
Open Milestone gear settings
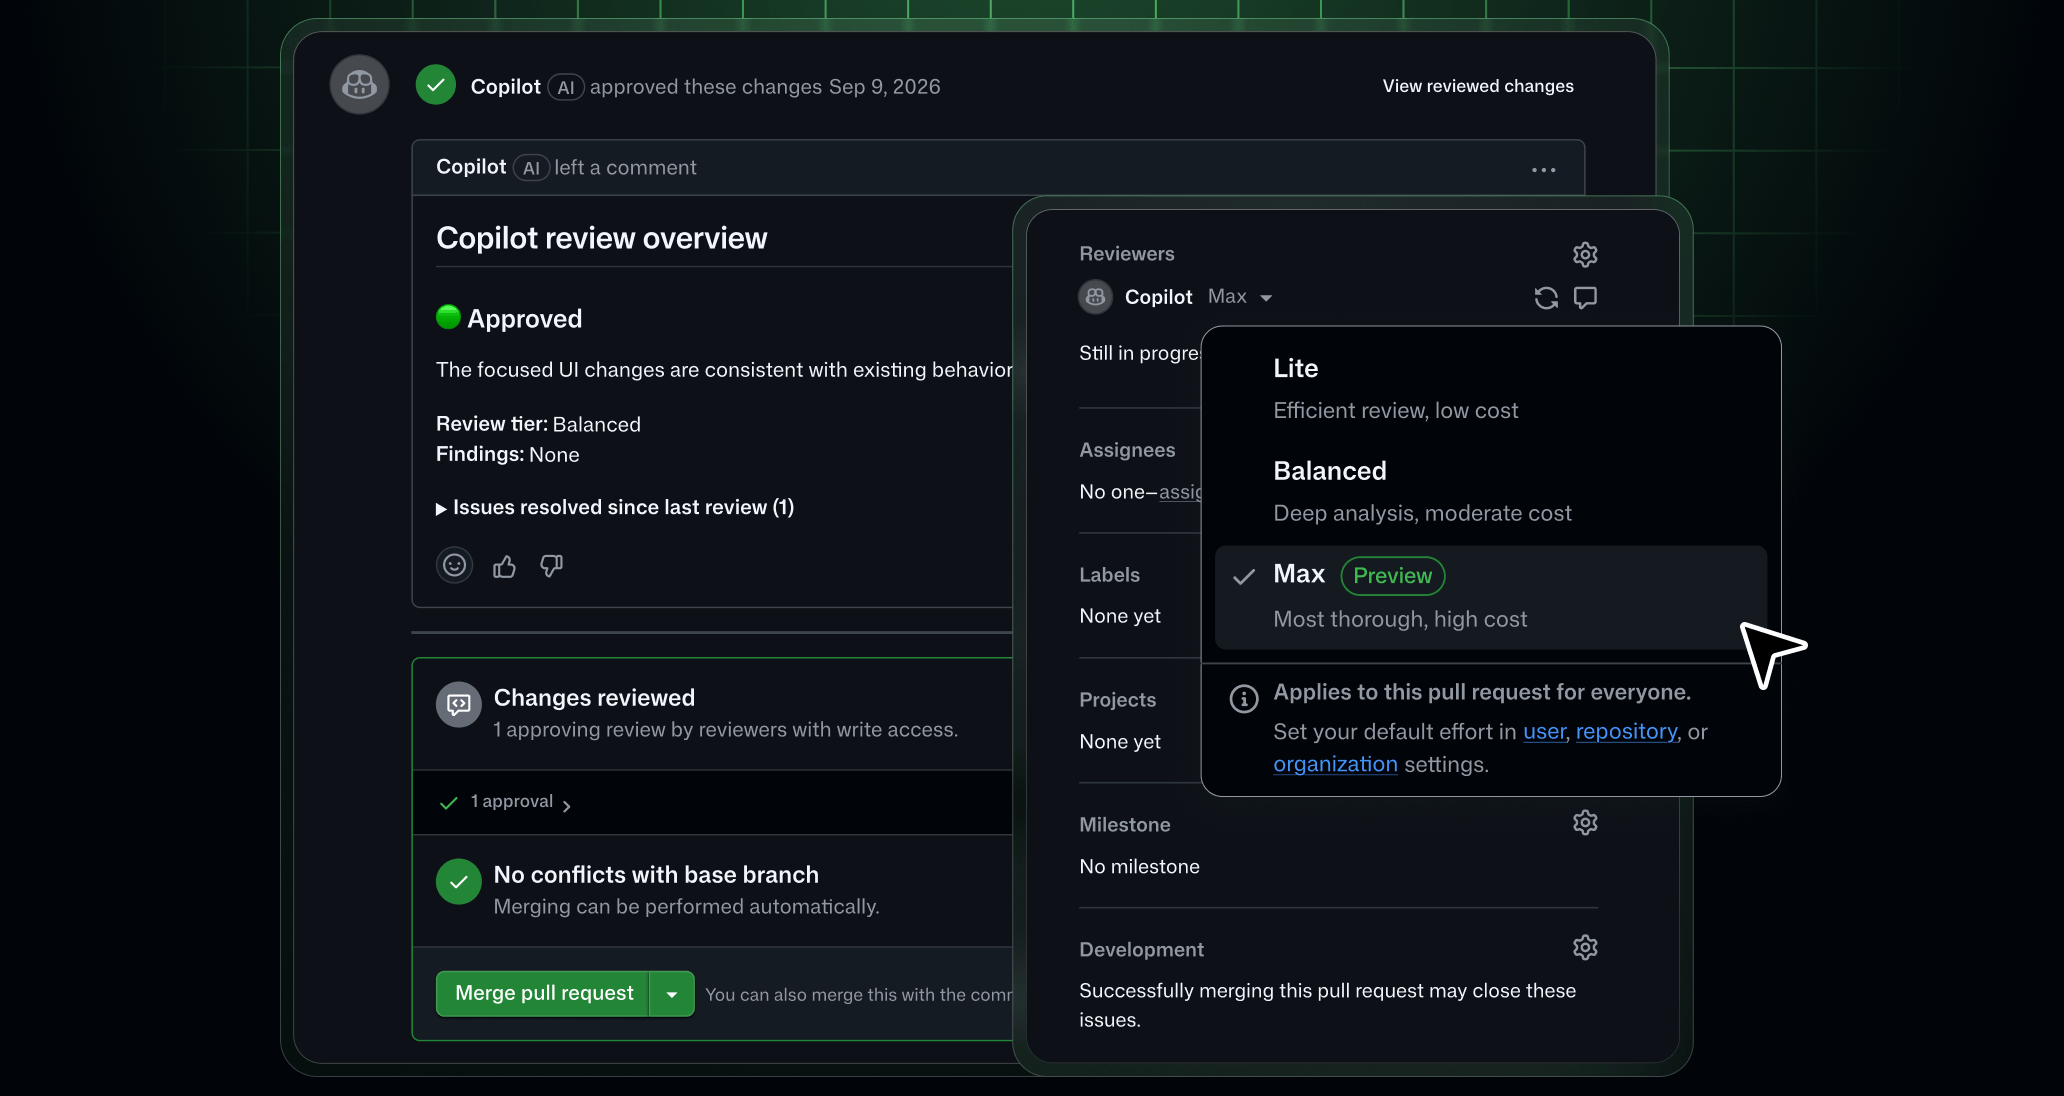click(1585, 823)
